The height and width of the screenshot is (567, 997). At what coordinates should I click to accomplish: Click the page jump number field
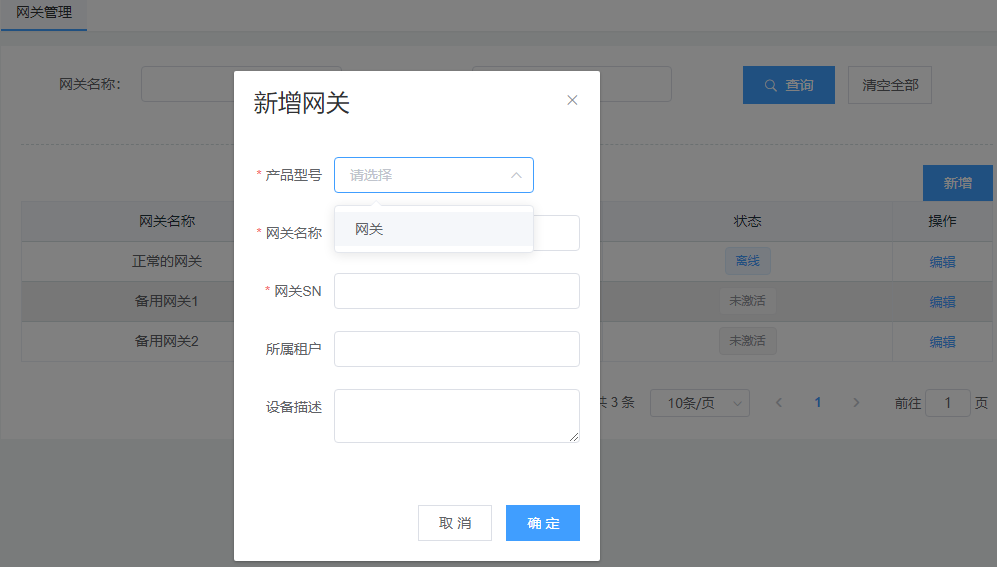947,403
